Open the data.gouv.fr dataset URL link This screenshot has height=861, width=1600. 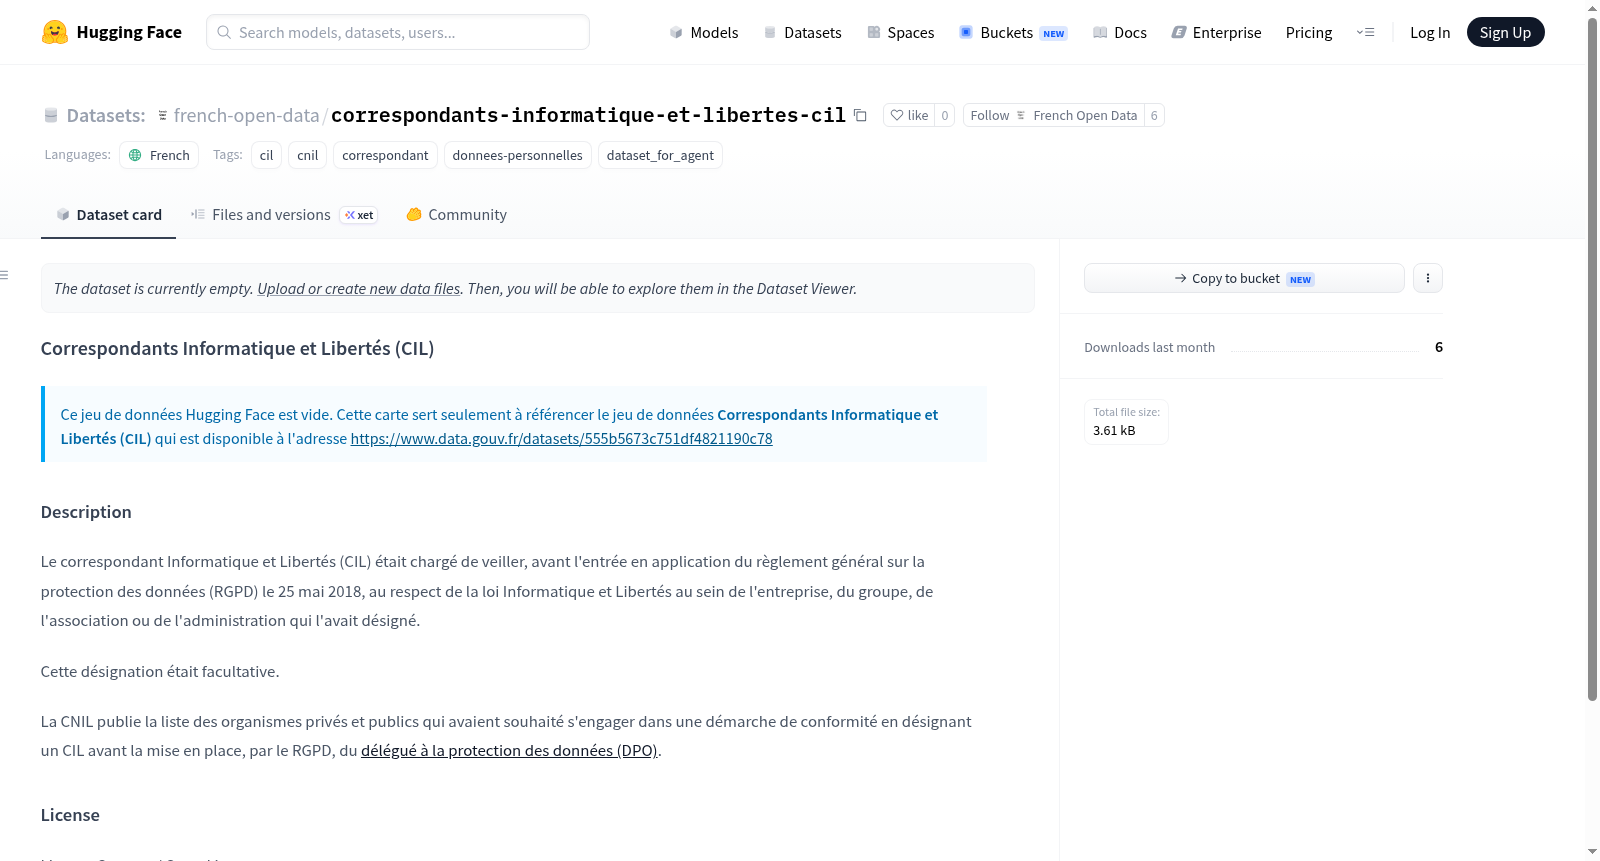(x=561, y=438)
